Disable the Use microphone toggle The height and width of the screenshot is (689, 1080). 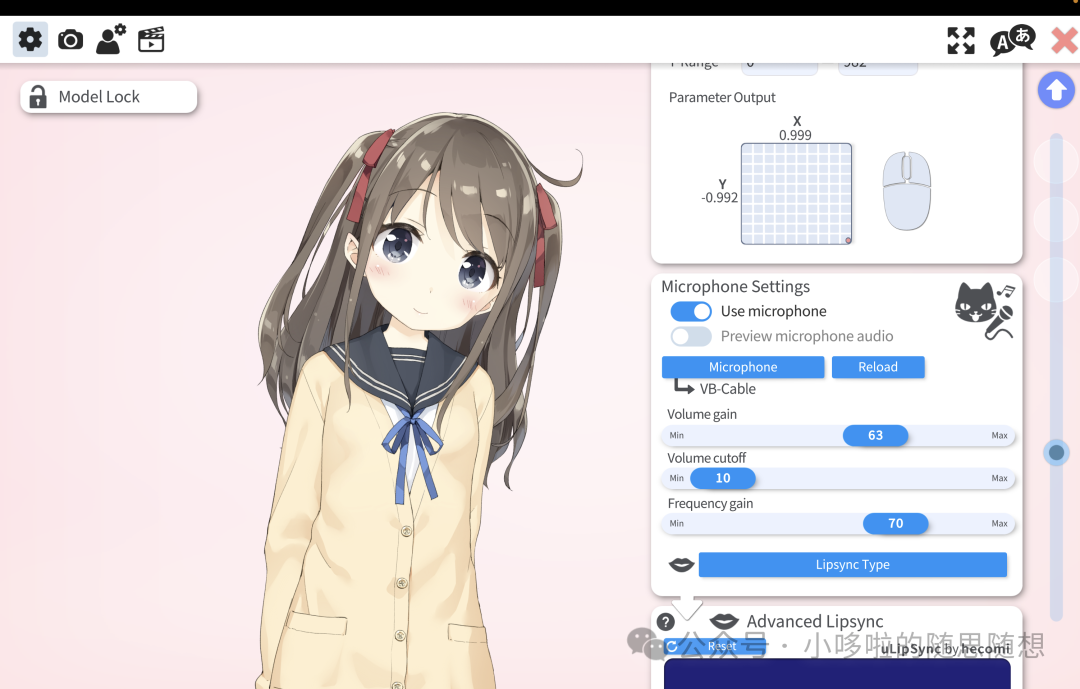click(691, 311)
